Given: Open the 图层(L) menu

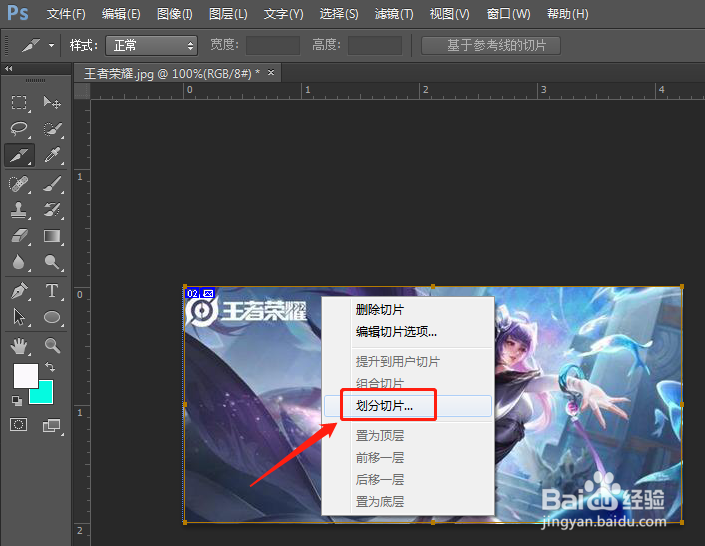Looking at the screenshot, I should [x=228, y=14].
